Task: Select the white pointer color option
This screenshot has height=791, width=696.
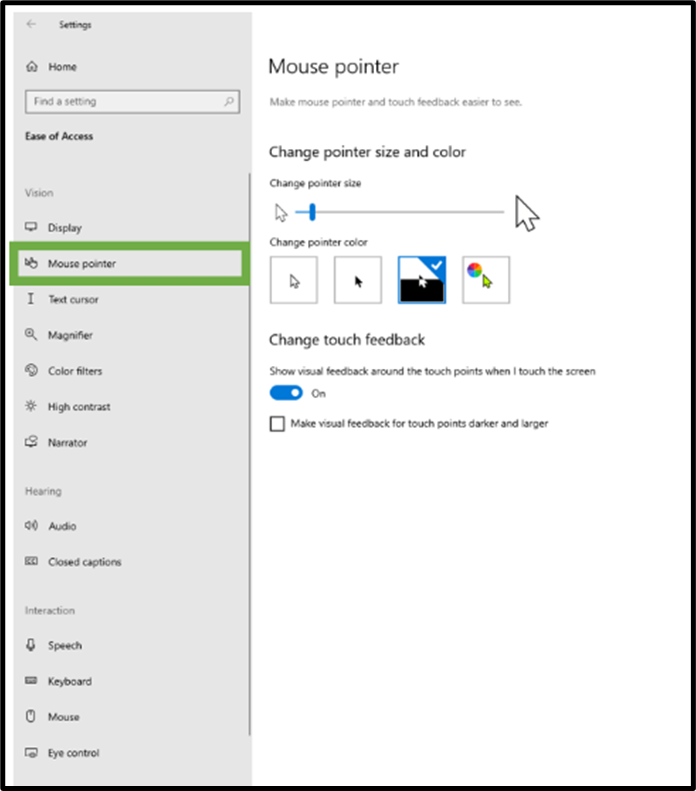Action: click(294, 280)
